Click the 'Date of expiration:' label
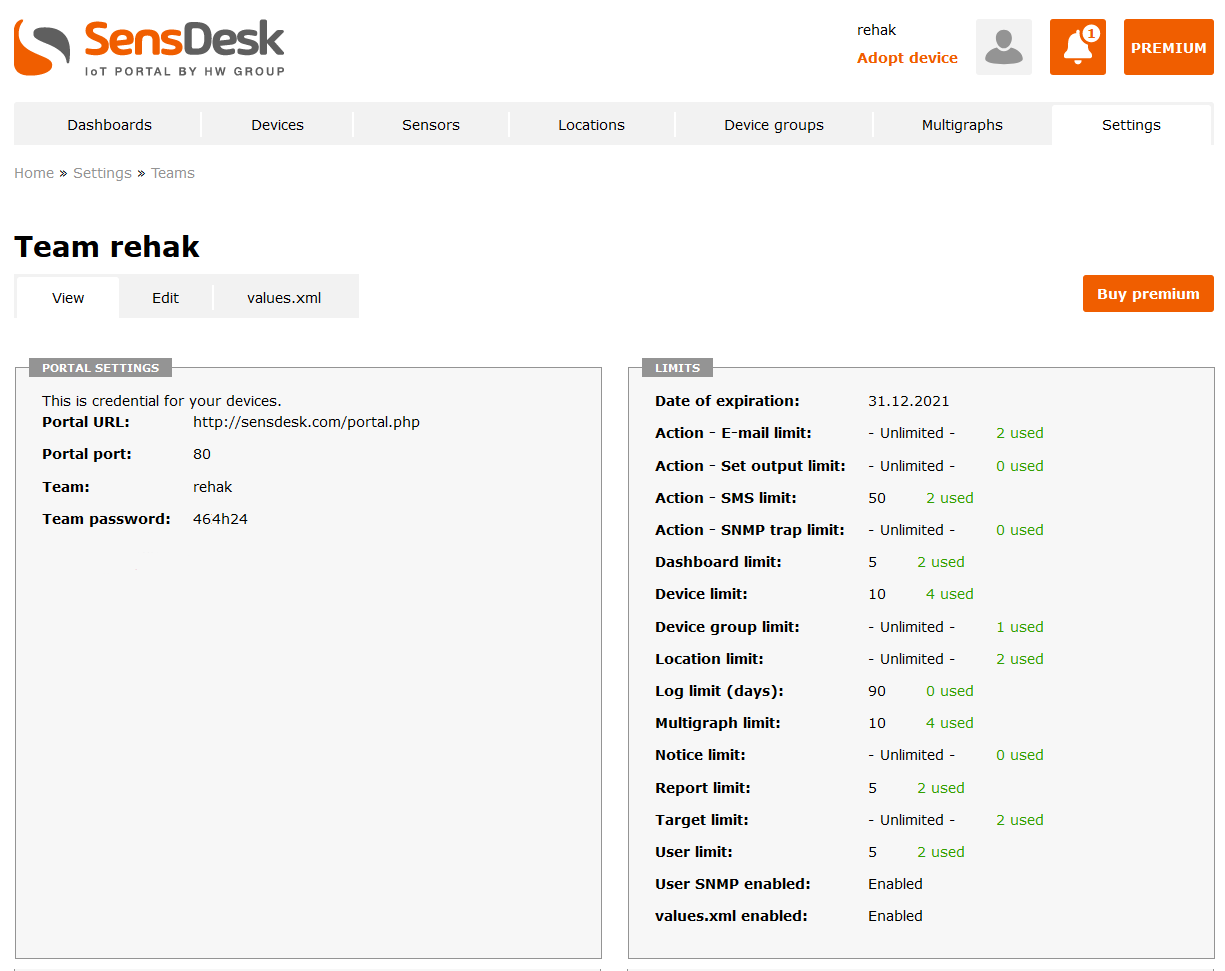 click(727, 401)
